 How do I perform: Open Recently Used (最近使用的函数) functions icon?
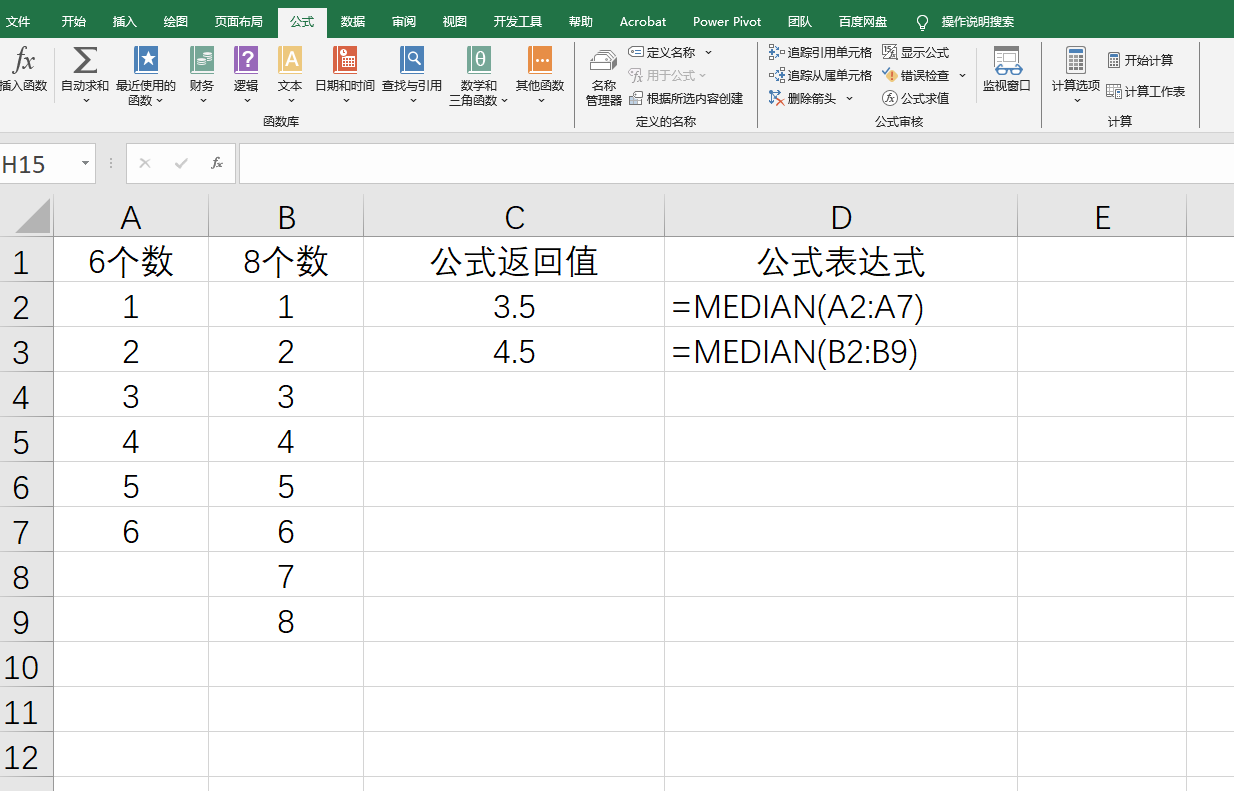click(146, 60)
